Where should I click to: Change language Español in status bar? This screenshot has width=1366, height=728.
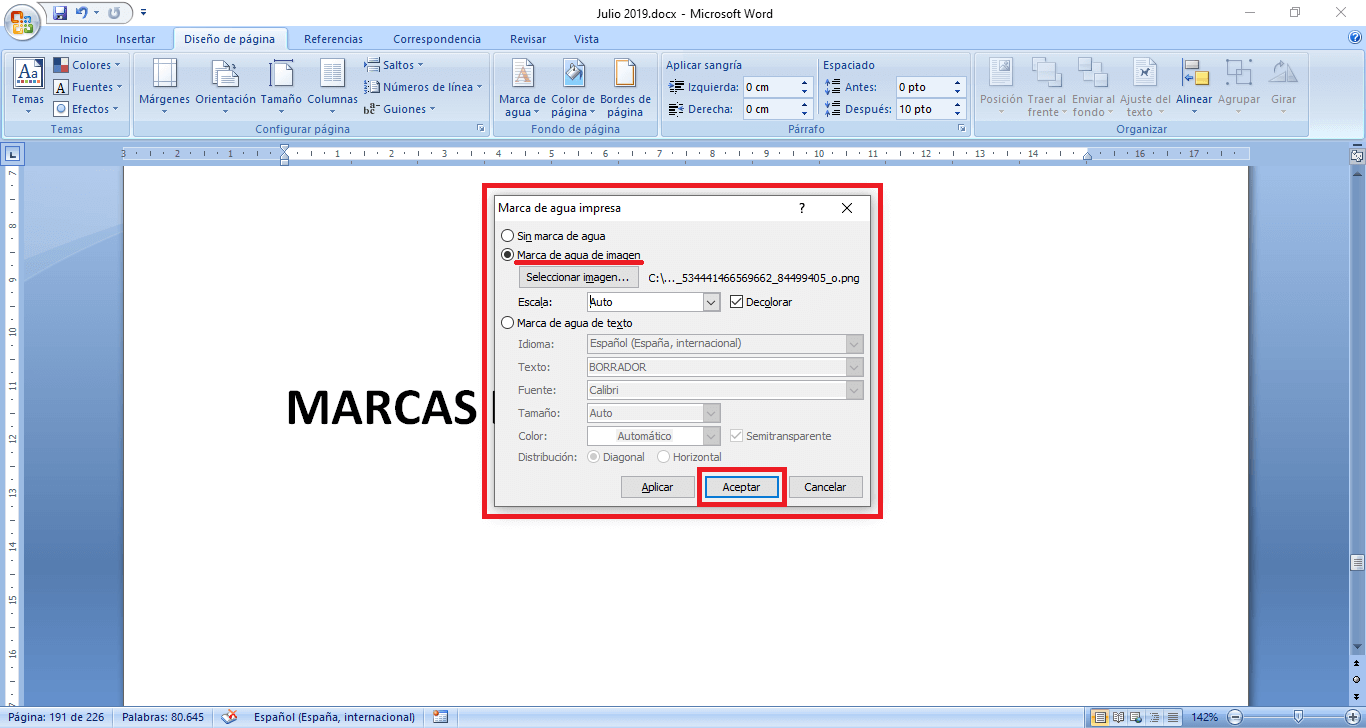(334, 717)
